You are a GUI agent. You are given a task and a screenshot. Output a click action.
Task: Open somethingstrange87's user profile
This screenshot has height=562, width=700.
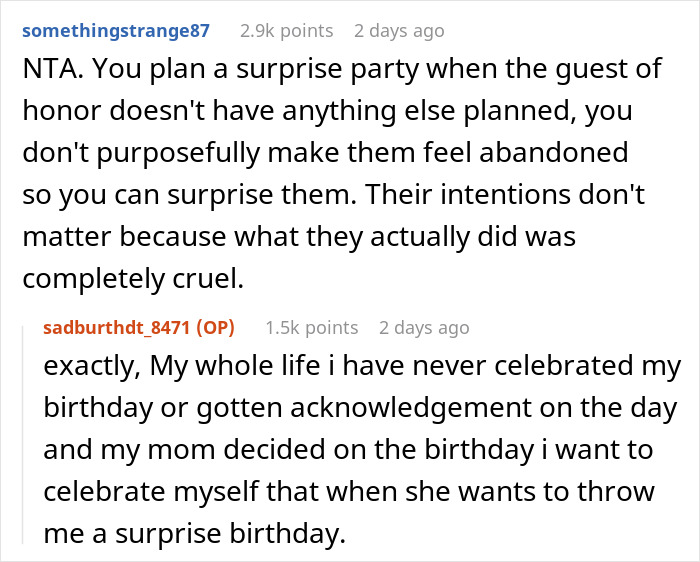[x=116, y=30]
